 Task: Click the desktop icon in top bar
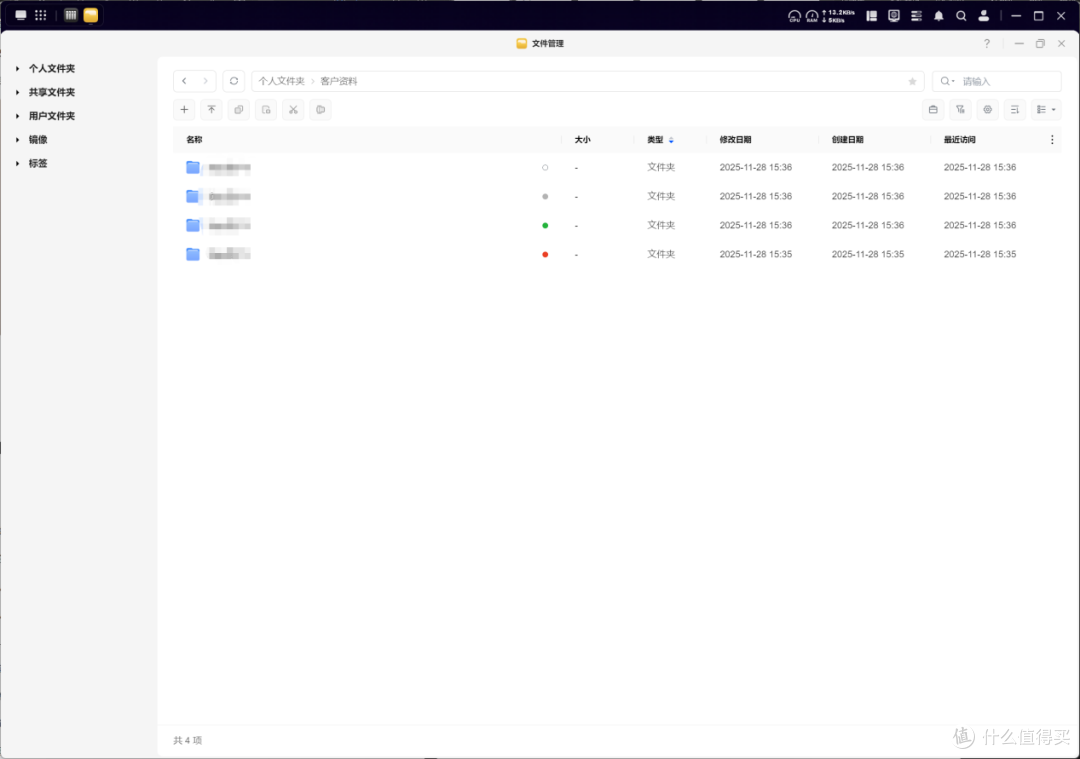point(21,15)
